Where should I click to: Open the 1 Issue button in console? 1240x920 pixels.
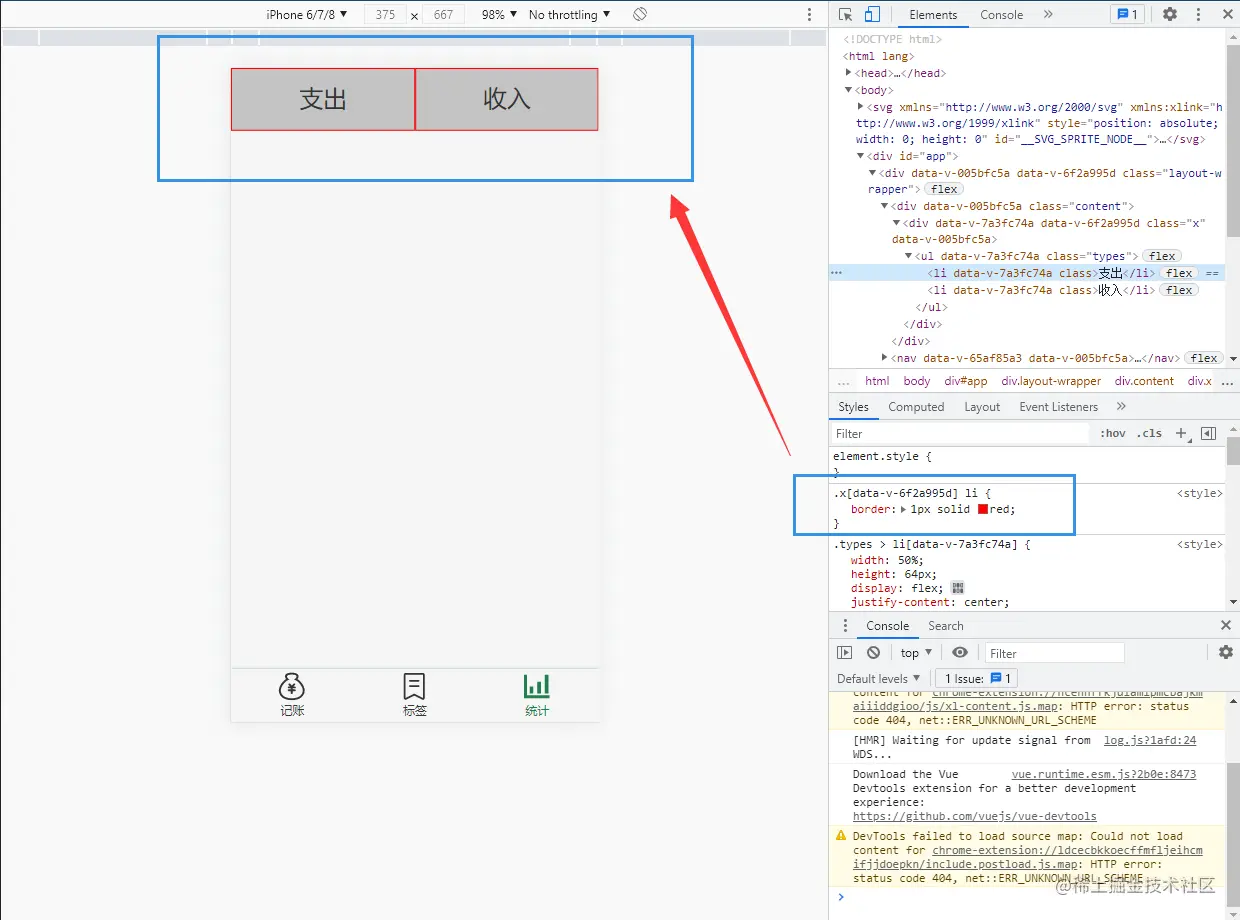pyautogui.click(x=977, y=678)
